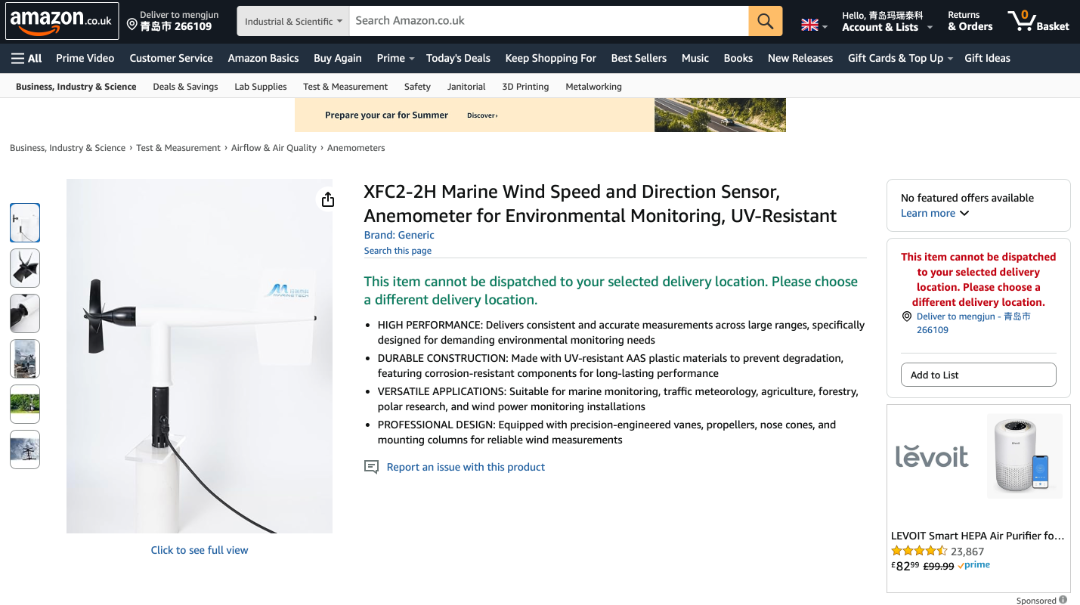Click the Anemometers breadcrumb link
1080x605 pixels.
click(x=356, y=148)
